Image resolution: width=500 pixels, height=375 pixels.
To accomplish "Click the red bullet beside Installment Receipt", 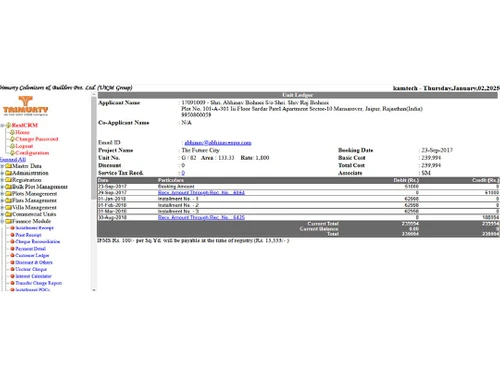I will [12, 228].
